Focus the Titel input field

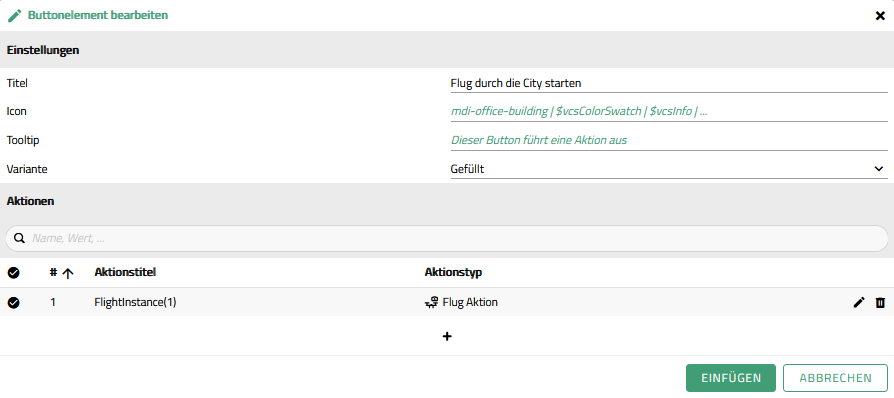tap(669, 83)
